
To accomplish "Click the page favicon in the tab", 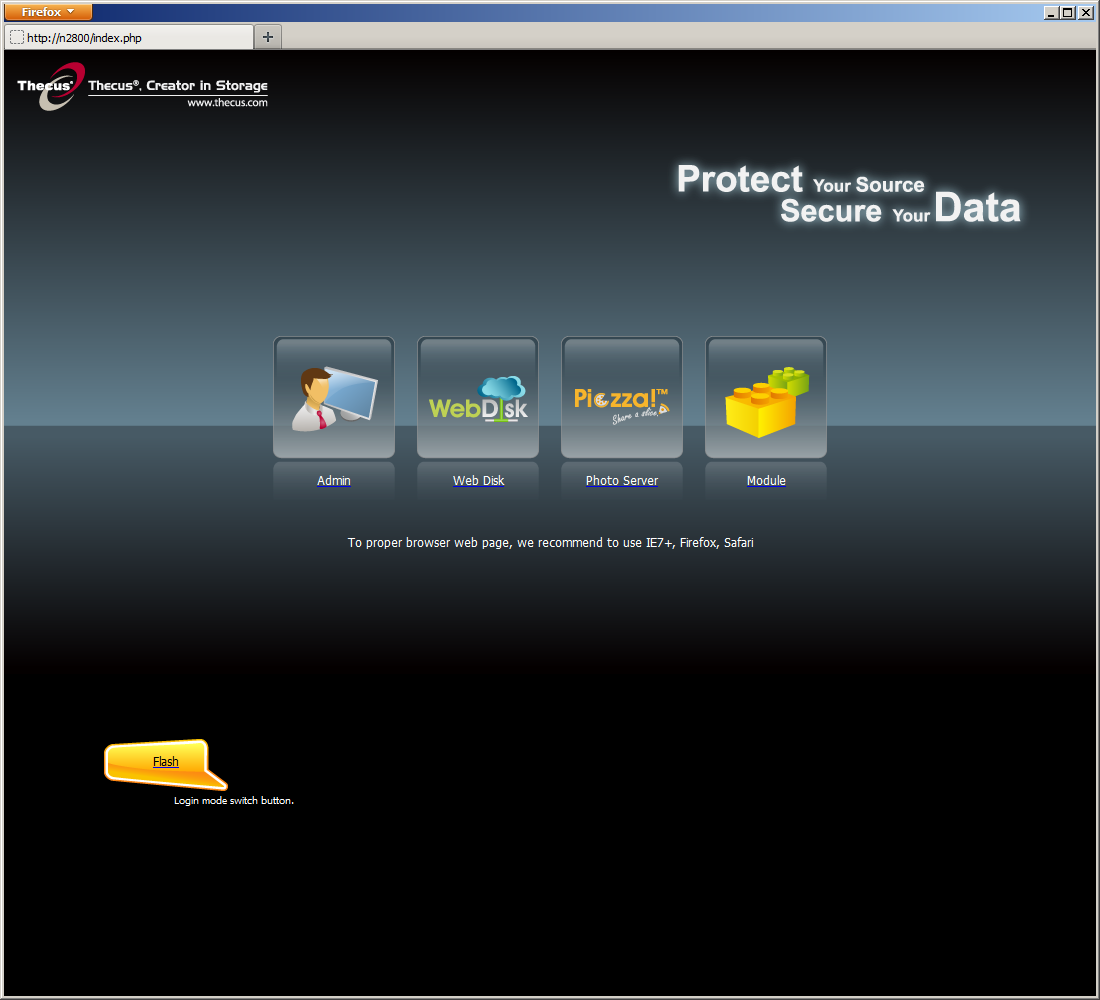I will (17, 37).
